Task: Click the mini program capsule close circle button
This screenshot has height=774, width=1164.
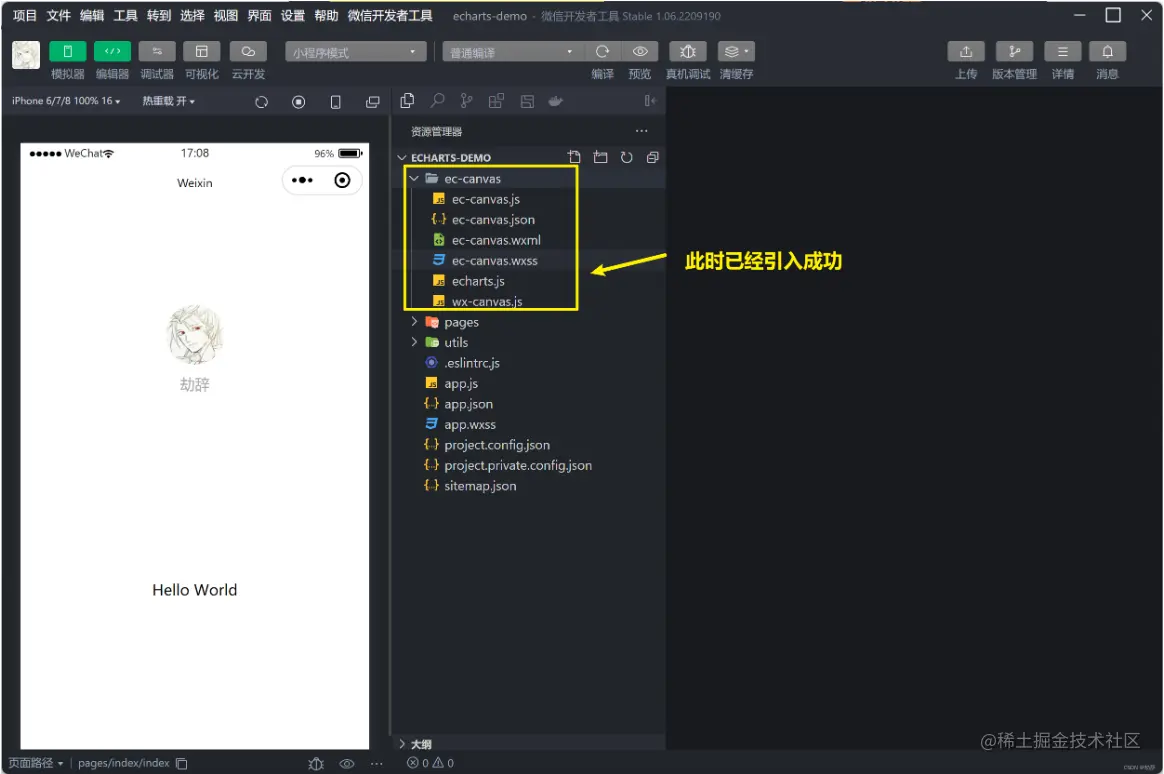Action: coord(342,180)
